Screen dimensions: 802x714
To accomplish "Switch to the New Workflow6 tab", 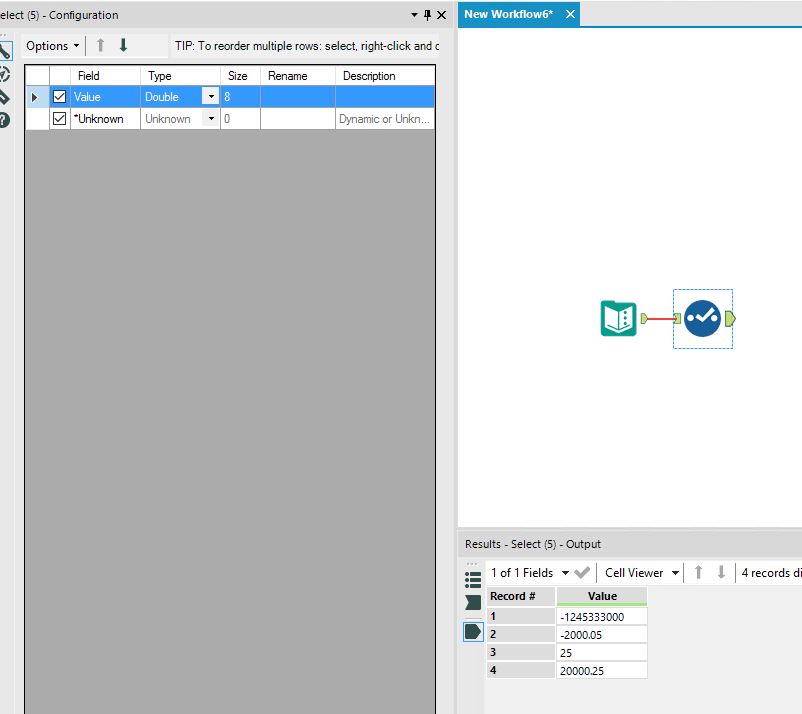I will (x=511, y=15).
